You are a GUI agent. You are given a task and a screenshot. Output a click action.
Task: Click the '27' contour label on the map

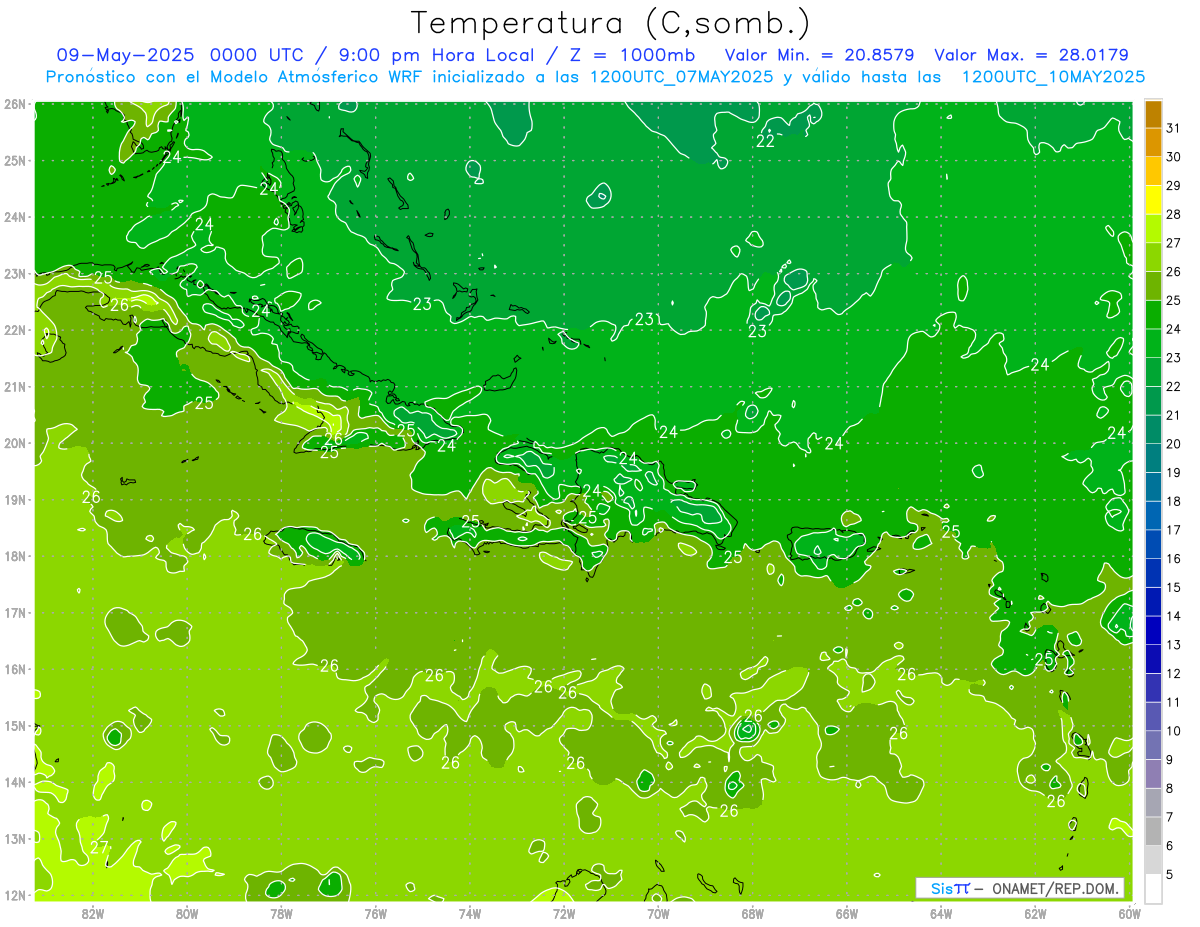click(x=99, y=848)
